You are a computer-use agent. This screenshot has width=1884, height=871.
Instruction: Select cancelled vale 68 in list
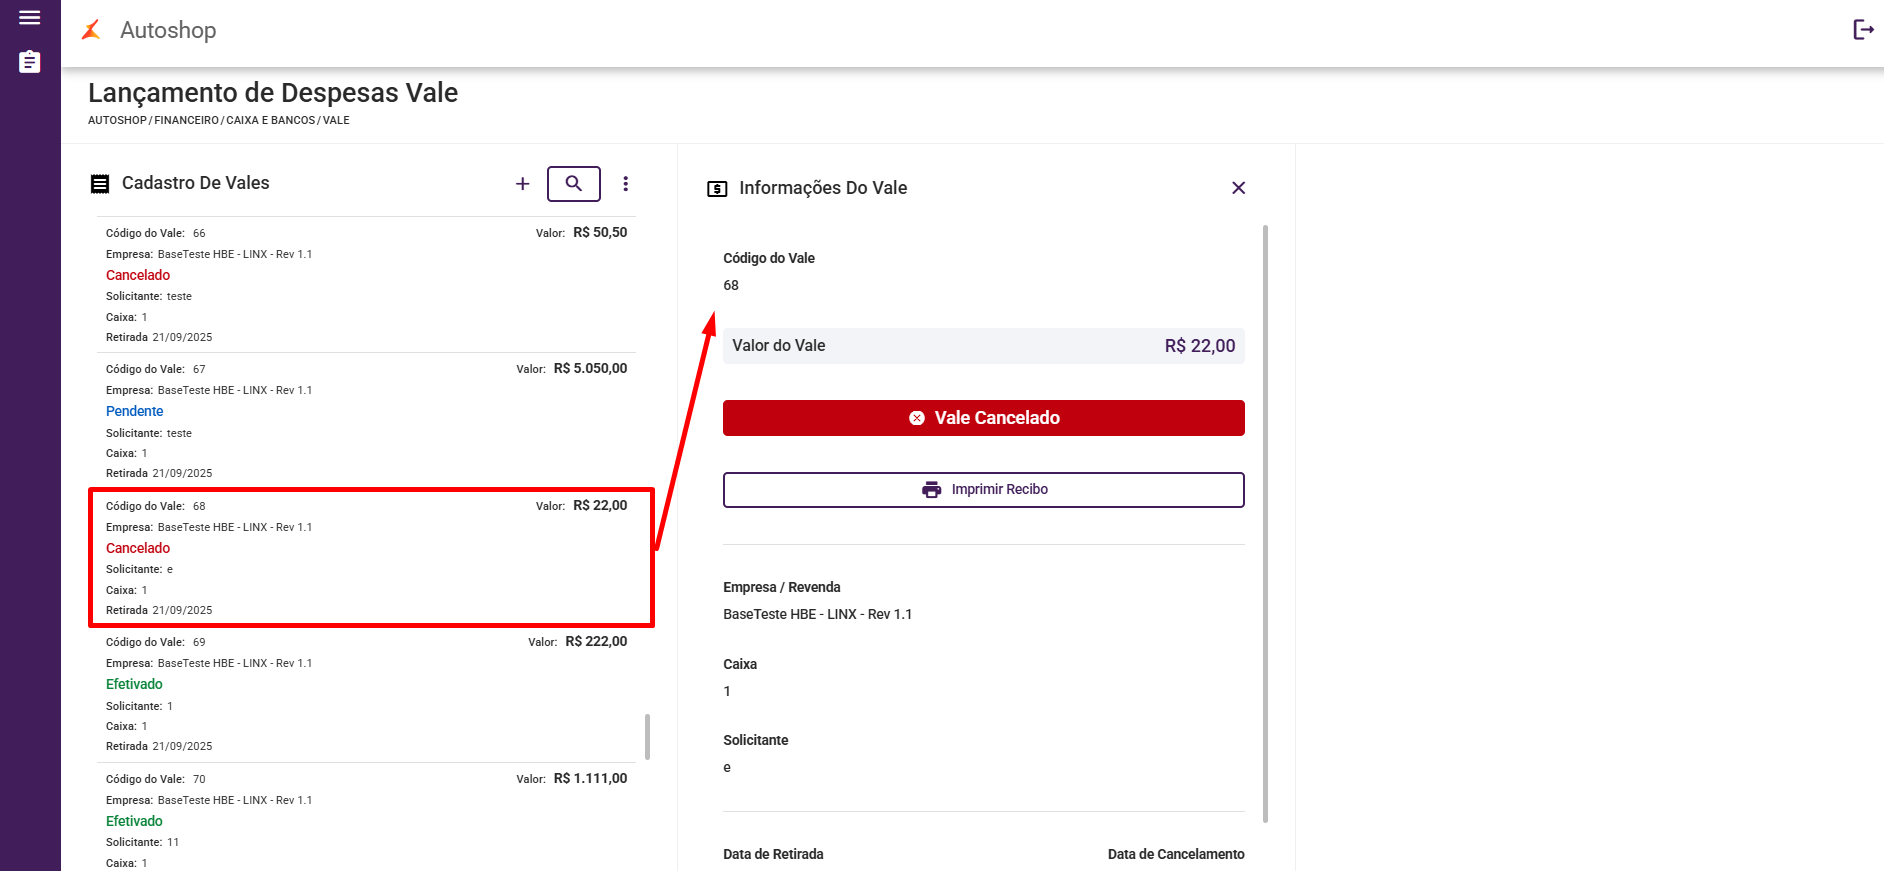366,557
